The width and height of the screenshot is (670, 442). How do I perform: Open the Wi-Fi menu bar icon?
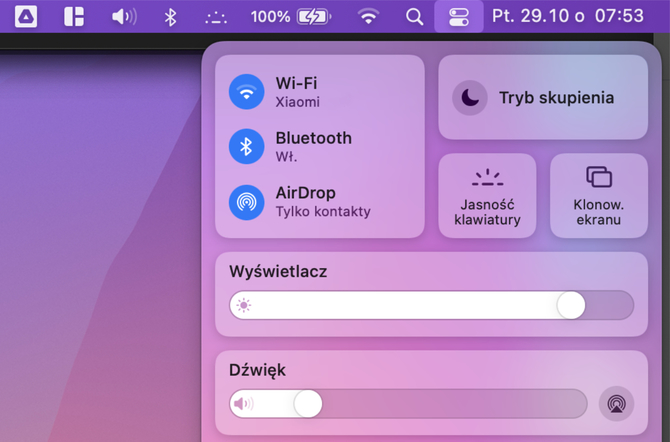(x=368, y=17)
